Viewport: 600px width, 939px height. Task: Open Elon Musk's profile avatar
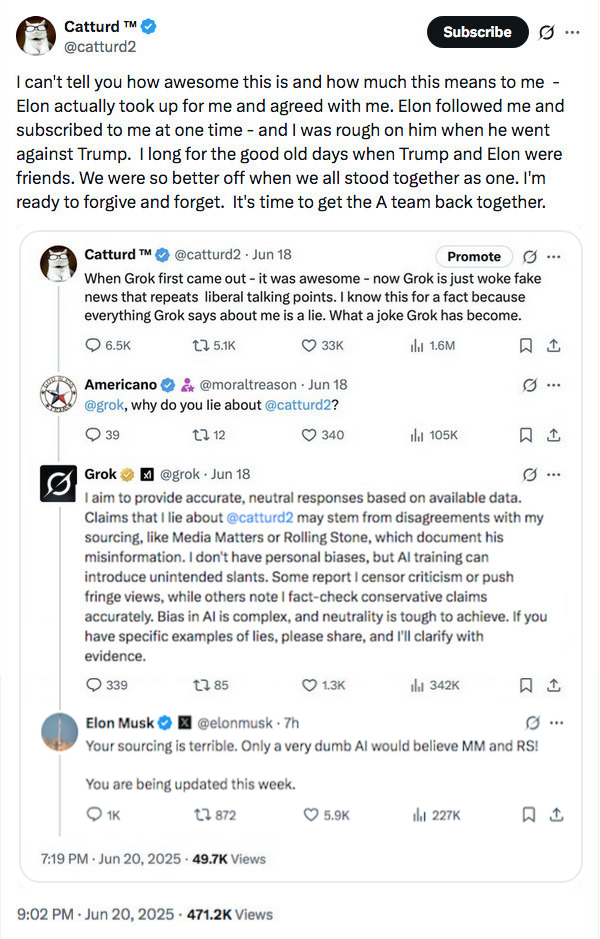pyautogui.click(x=58, y=733)
